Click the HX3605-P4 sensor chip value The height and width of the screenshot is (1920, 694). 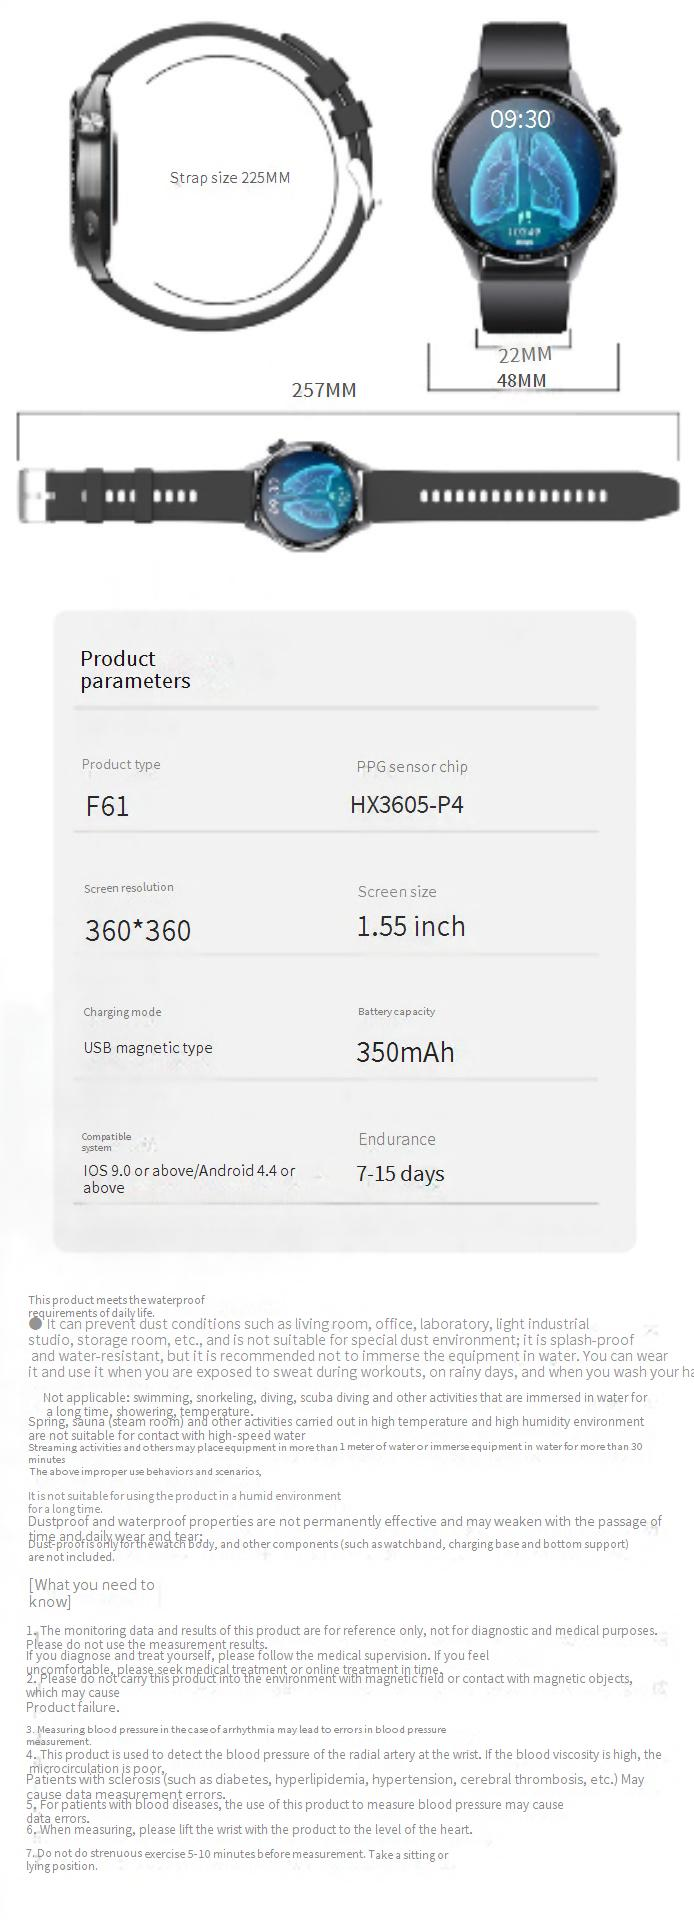[407, 805]
